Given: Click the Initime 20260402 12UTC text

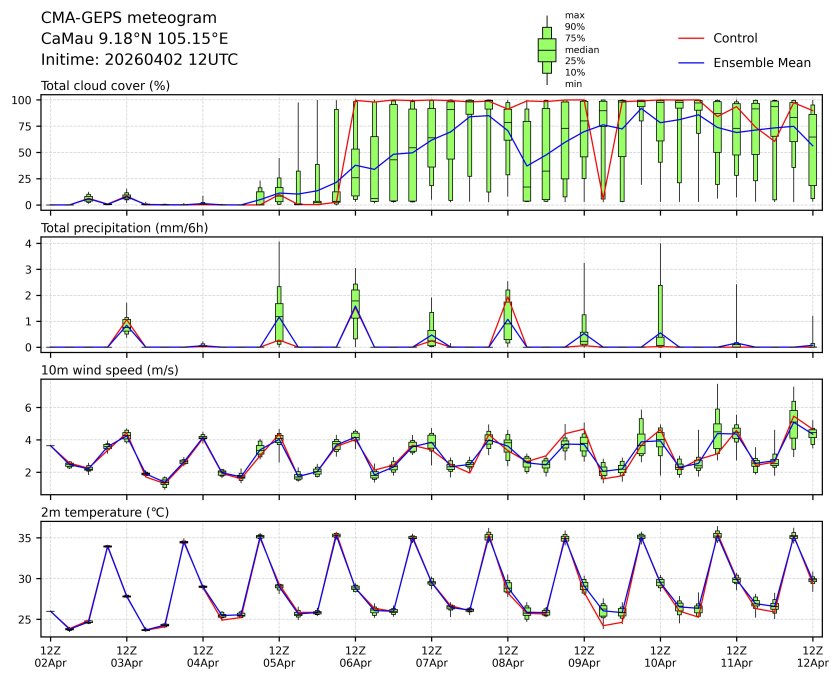Looking at the screenshot, I should 139,60.
